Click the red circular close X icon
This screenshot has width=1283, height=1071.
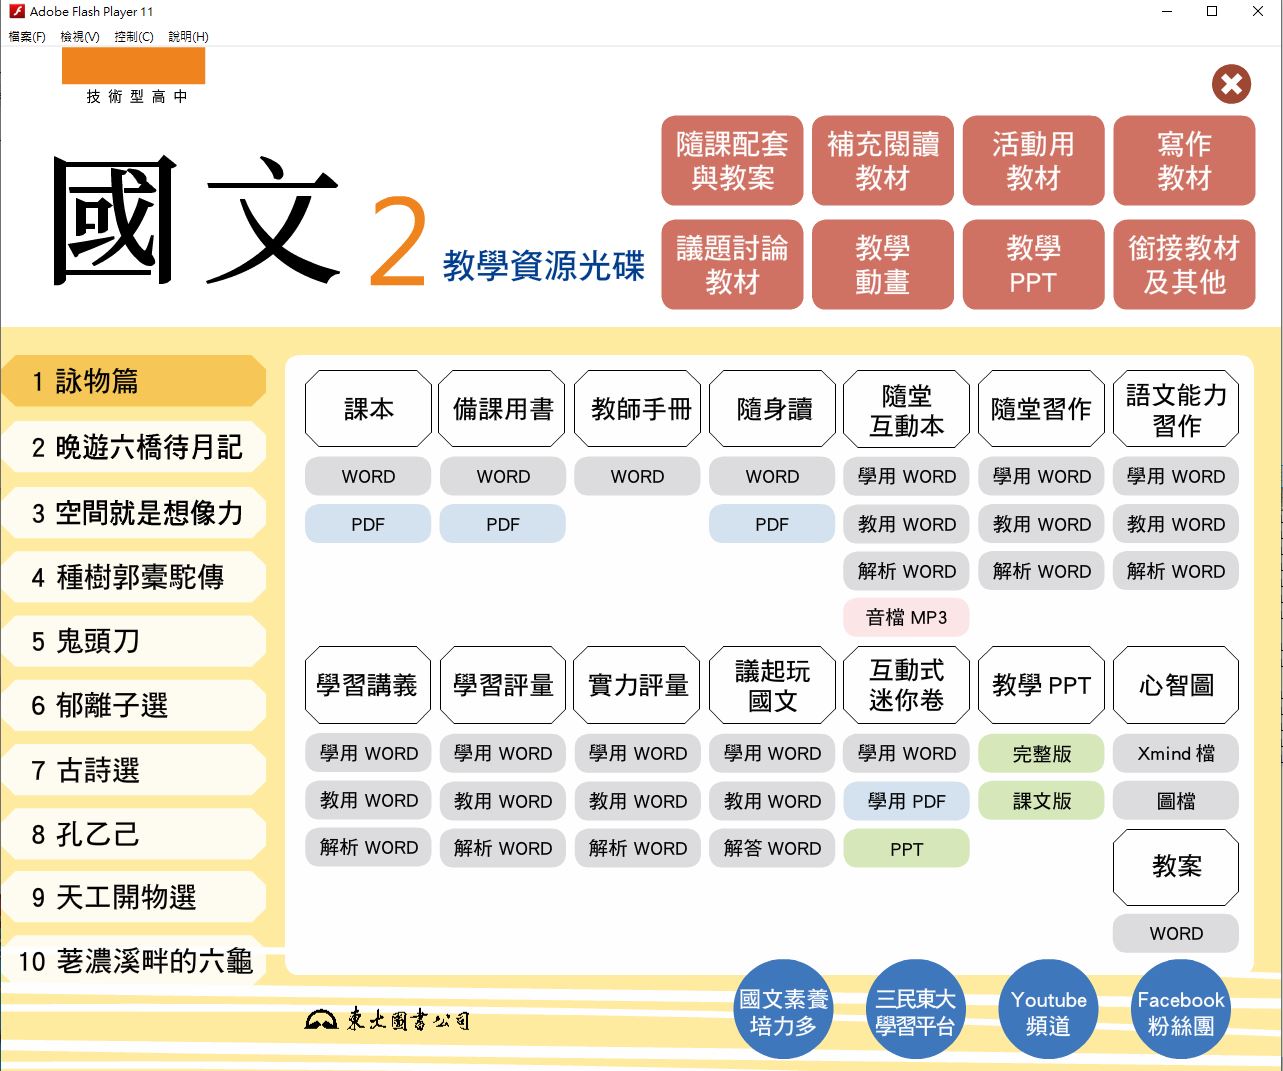[x=1231, y=85]
